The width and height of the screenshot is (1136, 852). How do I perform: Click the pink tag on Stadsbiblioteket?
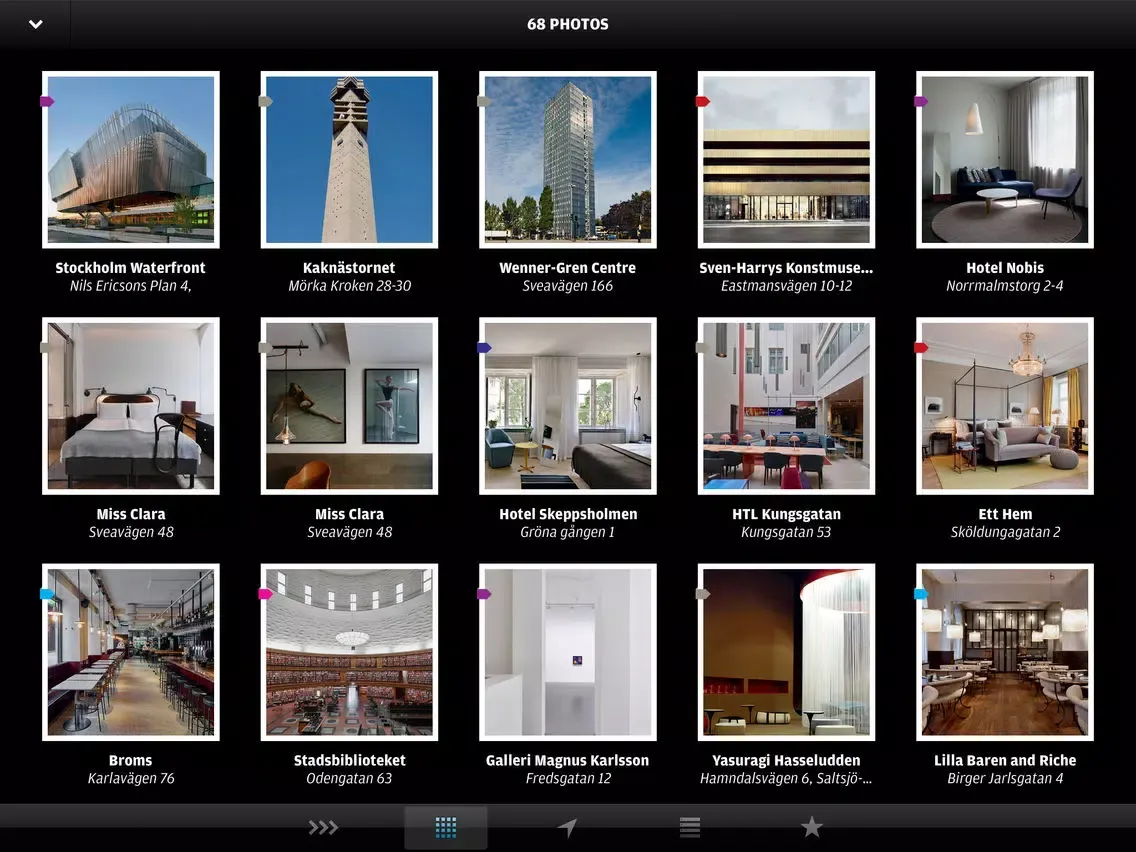266,594
